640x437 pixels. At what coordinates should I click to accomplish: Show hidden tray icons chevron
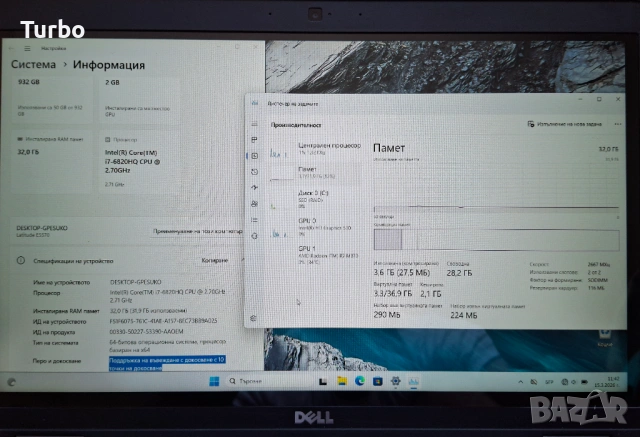tap(520, 382)
